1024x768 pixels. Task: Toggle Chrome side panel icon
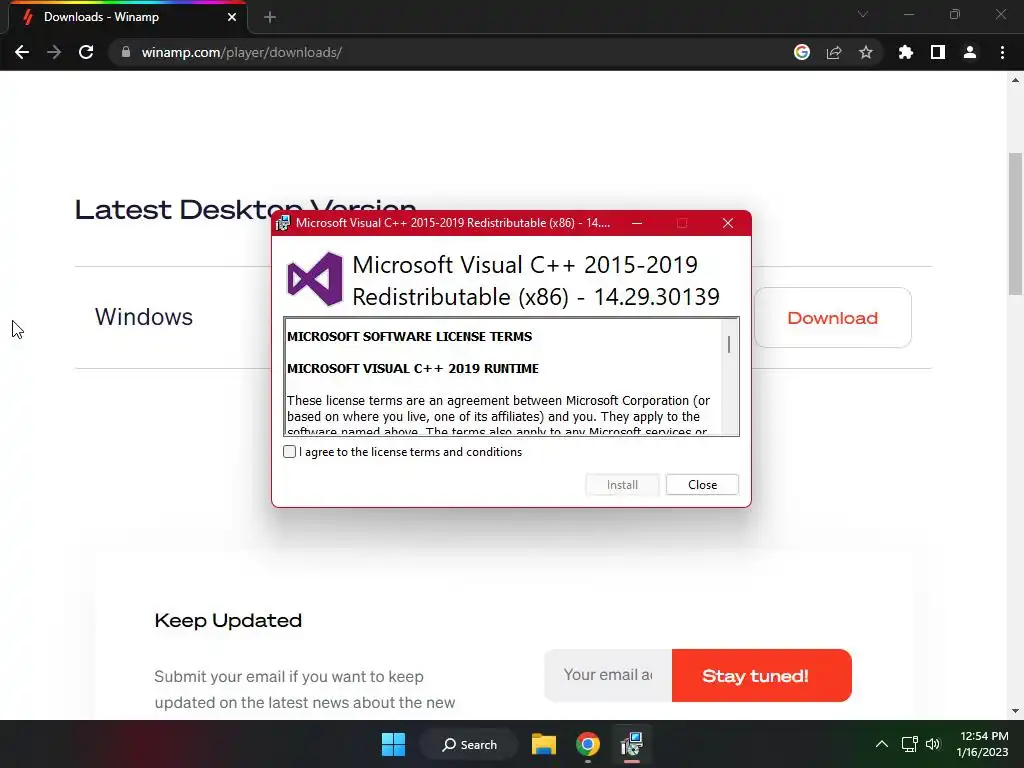[x=938, y=52]
